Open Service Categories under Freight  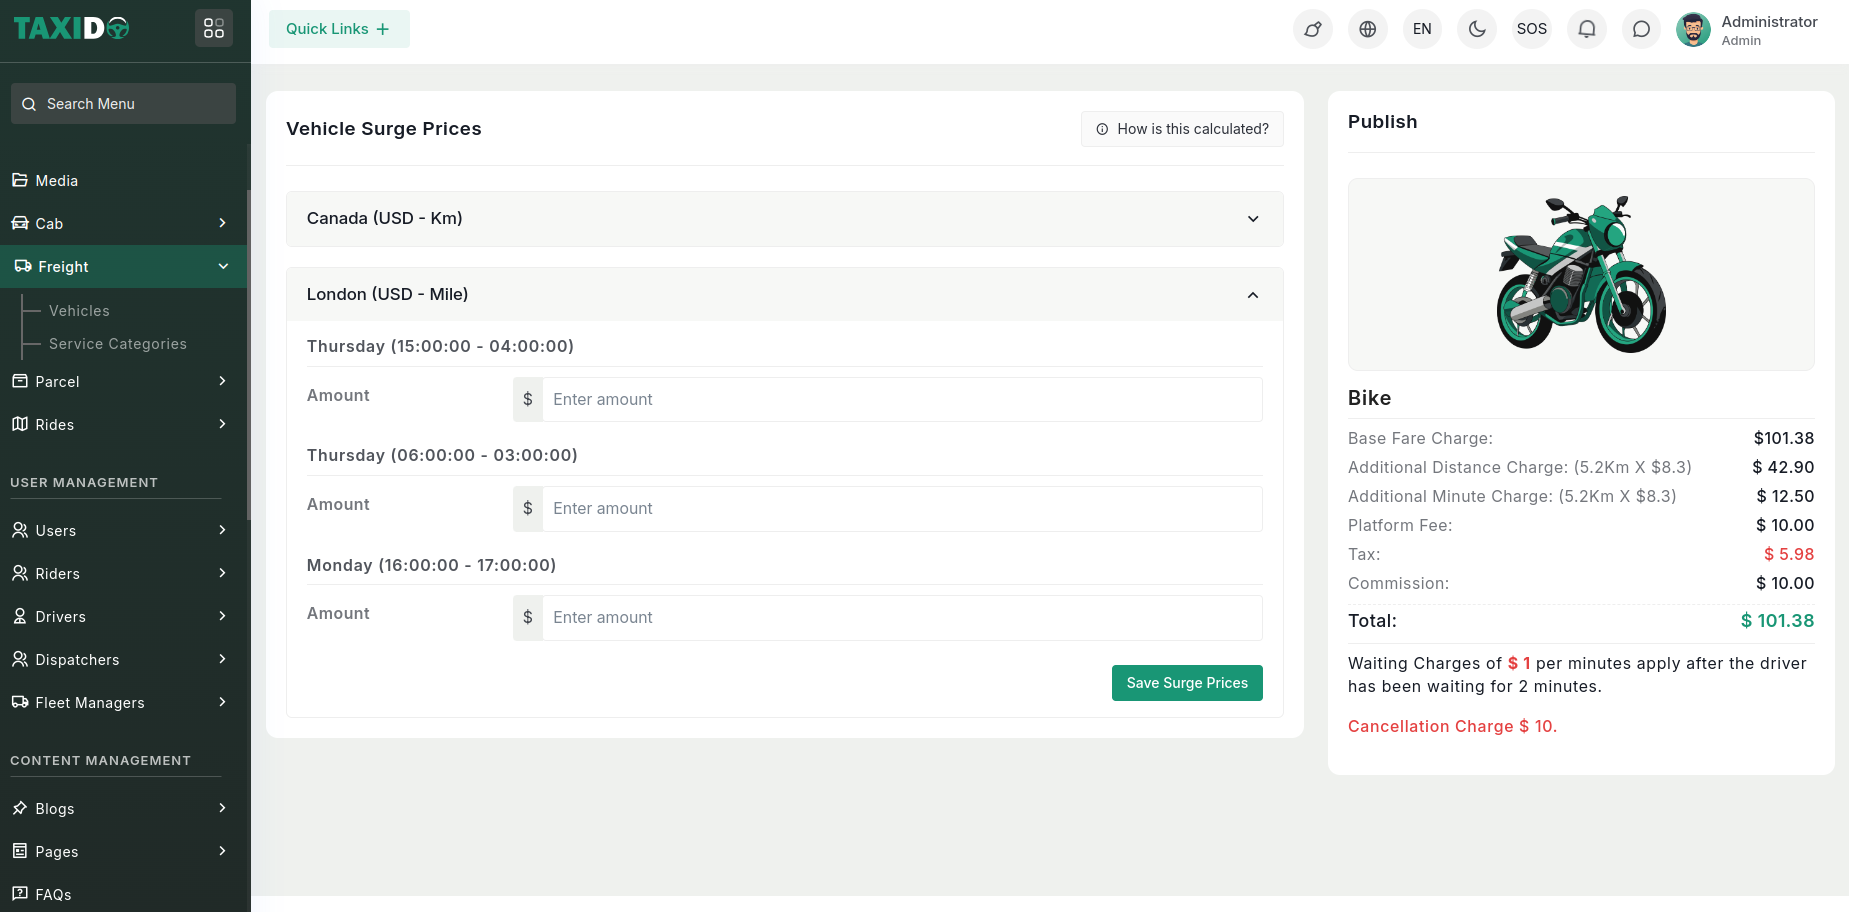[117, 344]
